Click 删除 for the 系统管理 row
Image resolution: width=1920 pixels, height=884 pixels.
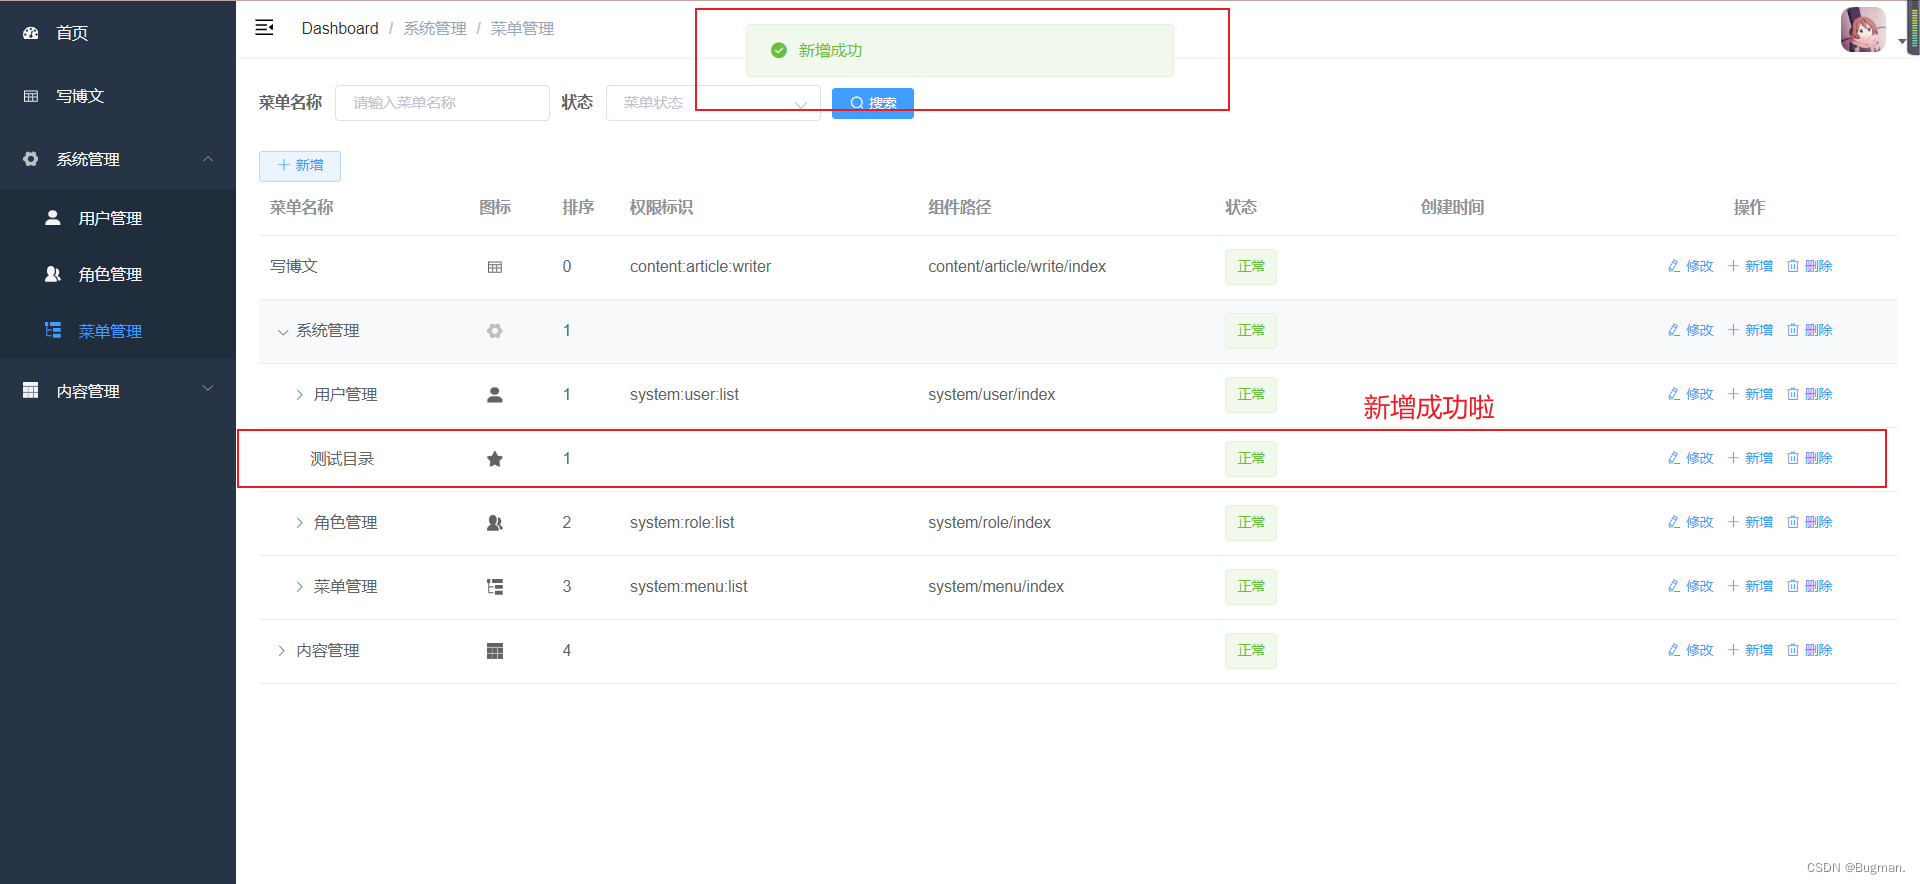[x=1810, y=330]
